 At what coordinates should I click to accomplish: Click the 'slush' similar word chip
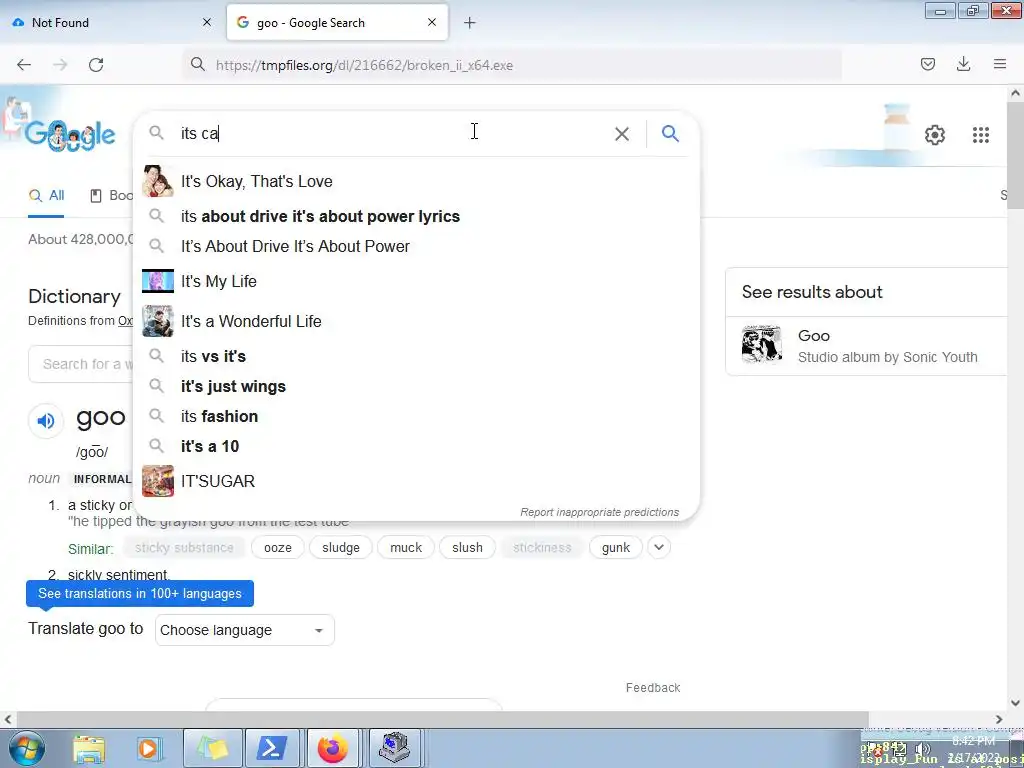click(468, 547)
